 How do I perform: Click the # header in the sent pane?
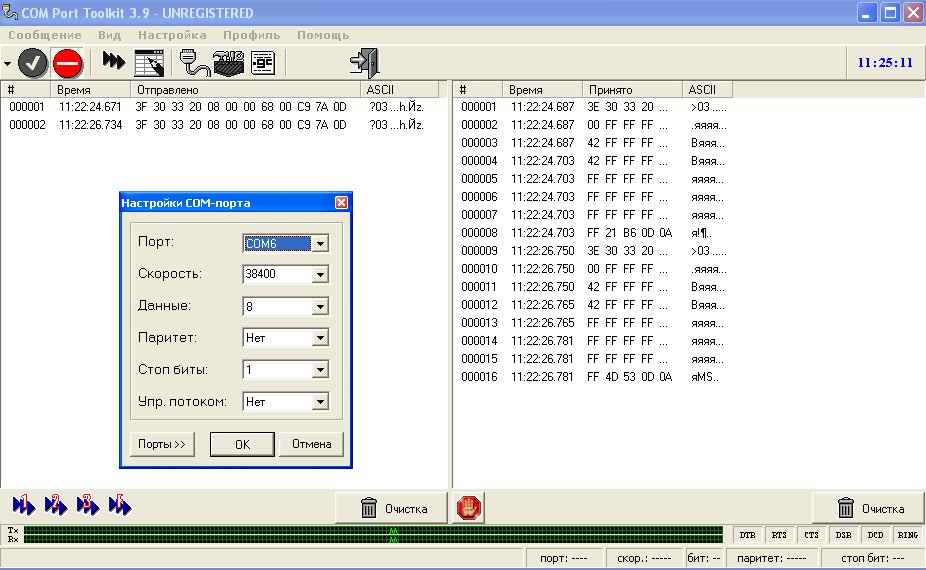(x=25, y=90)
